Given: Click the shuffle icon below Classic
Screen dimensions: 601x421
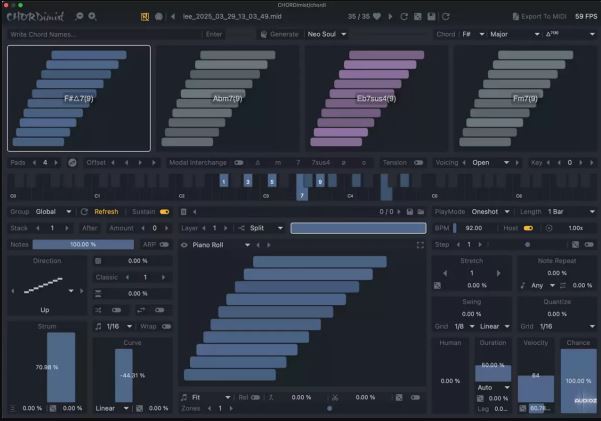Looking at the screenshot, I should 99,310.
